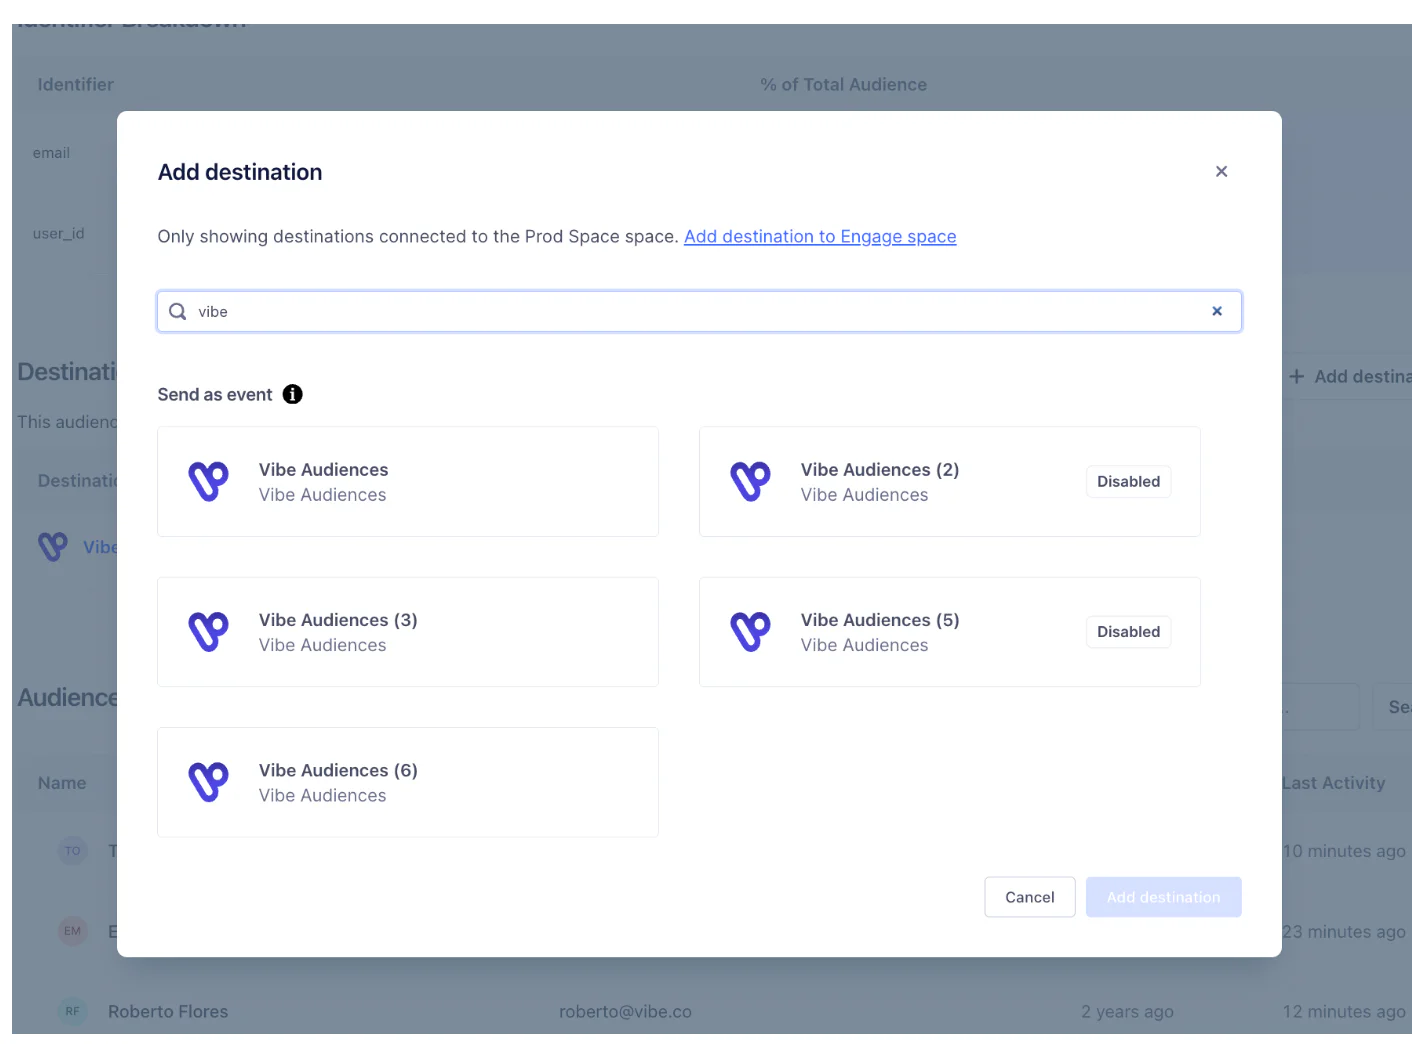
Task: Click TO avatar in background list
Action: pyautogui.click(x=73, y=851)
